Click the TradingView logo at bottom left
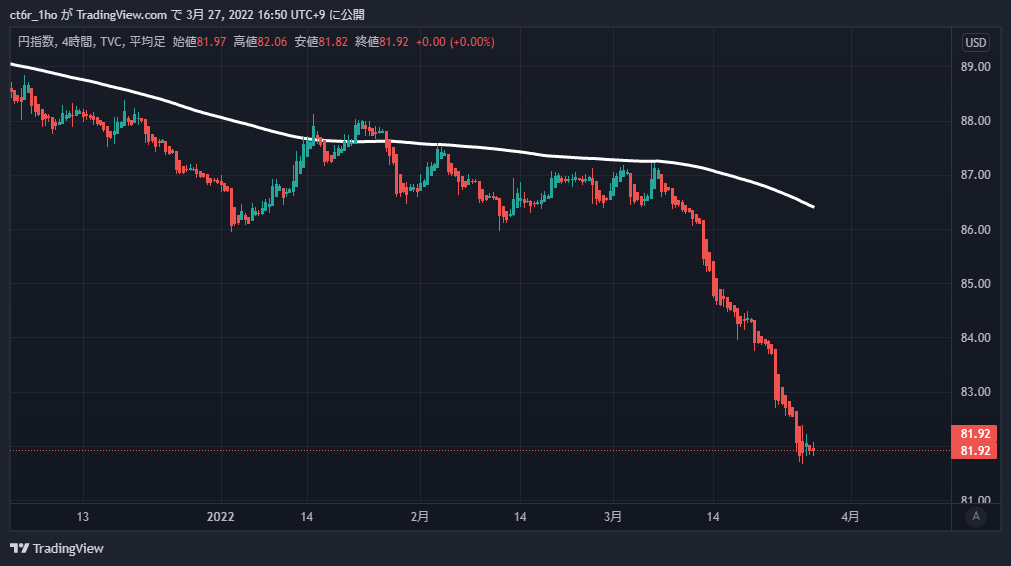The image size is (1011, 566). pyautogui.click(x=57, y=549)
